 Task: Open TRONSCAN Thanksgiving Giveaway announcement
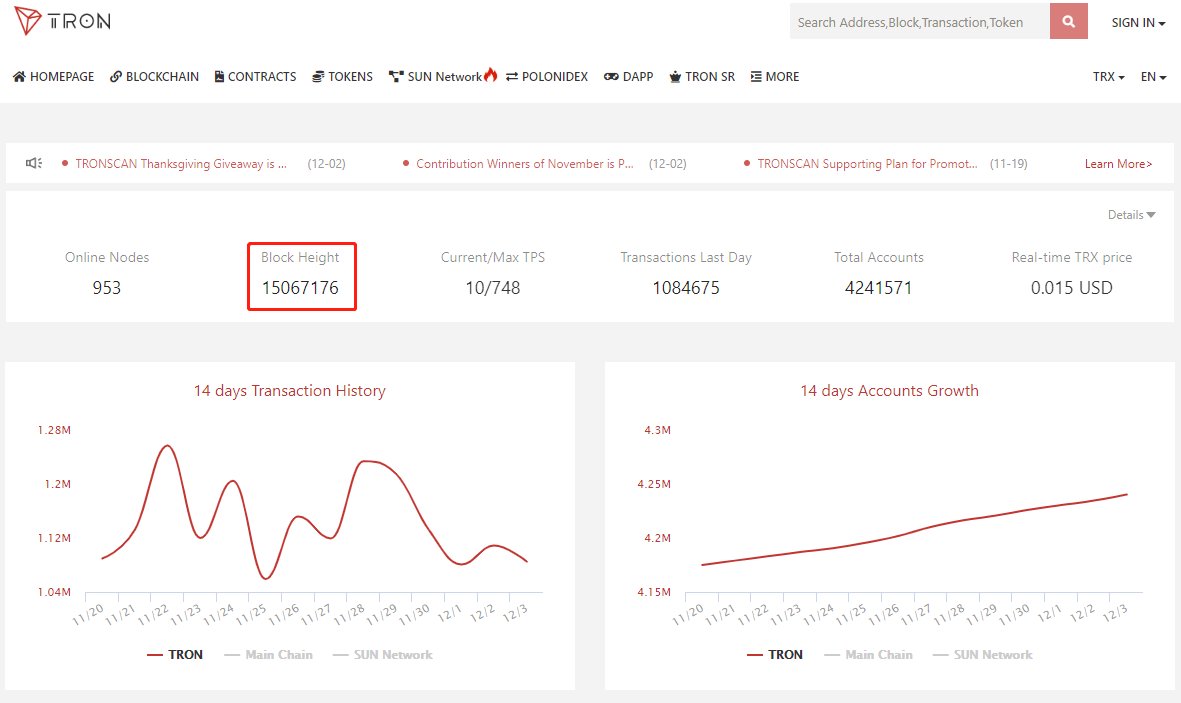[181, 164]
